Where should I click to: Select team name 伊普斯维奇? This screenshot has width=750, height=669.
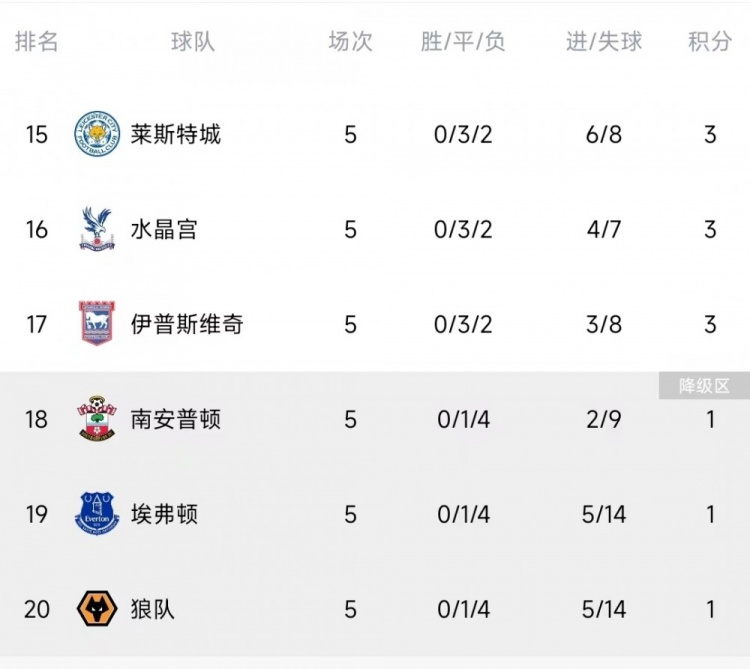[187, 324]
